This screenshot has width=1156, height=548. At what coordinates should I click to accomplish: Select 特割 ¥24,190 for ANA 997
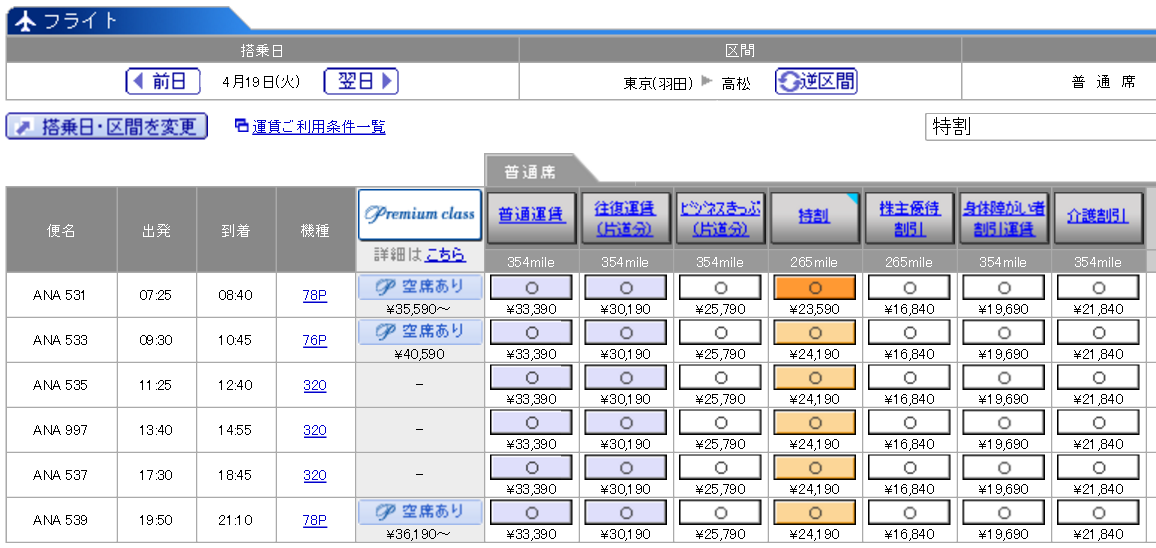(815, 423)
